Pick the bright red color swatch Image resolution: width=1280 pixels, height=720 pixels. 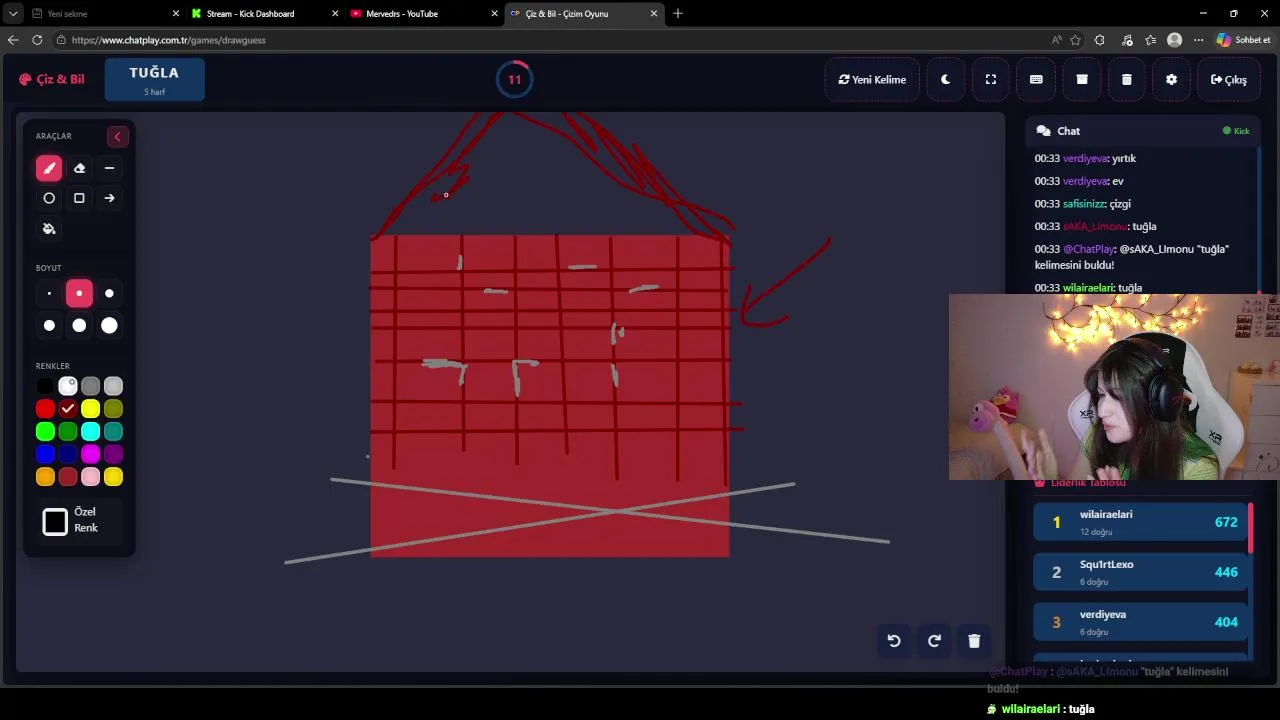tap(45, 409)
